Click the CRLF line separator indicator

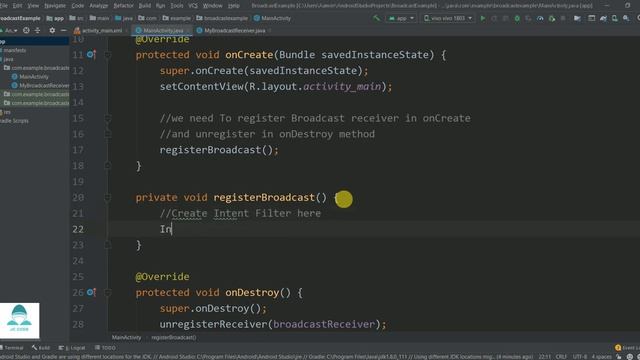561,357
